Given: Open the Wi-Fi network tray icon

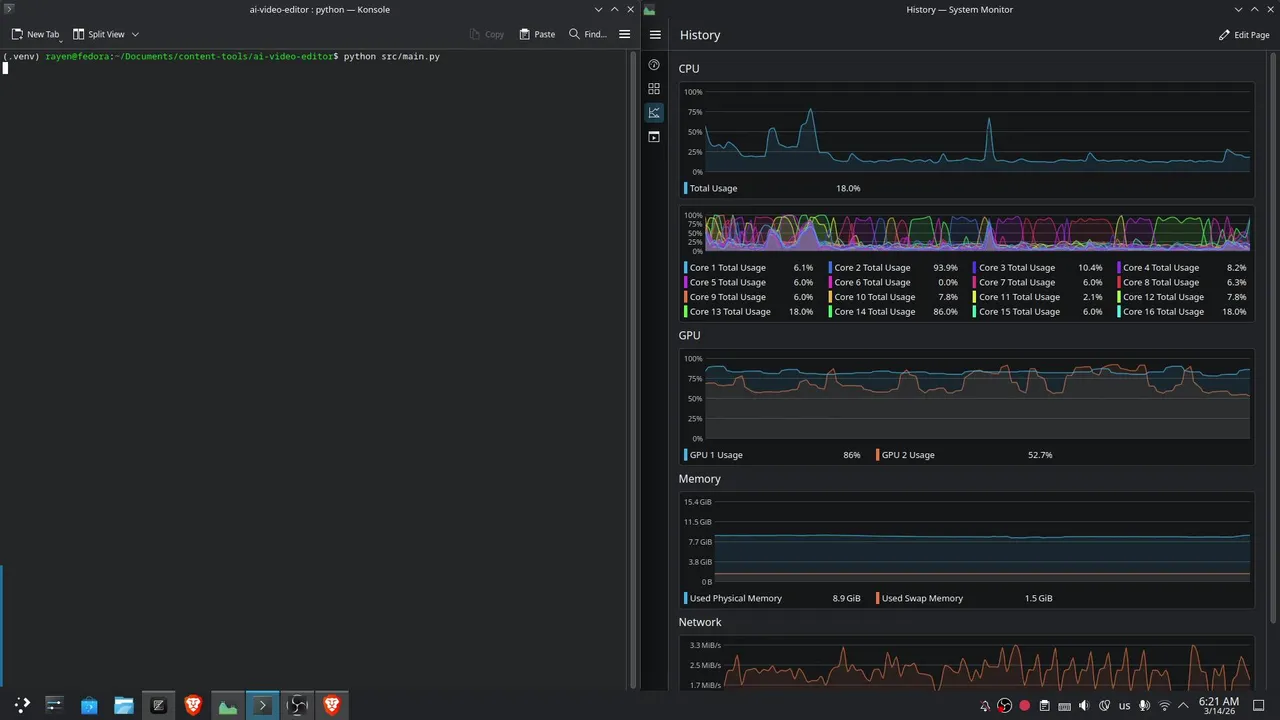Looking at the screenshot, I should click(x=1164, y=706).
